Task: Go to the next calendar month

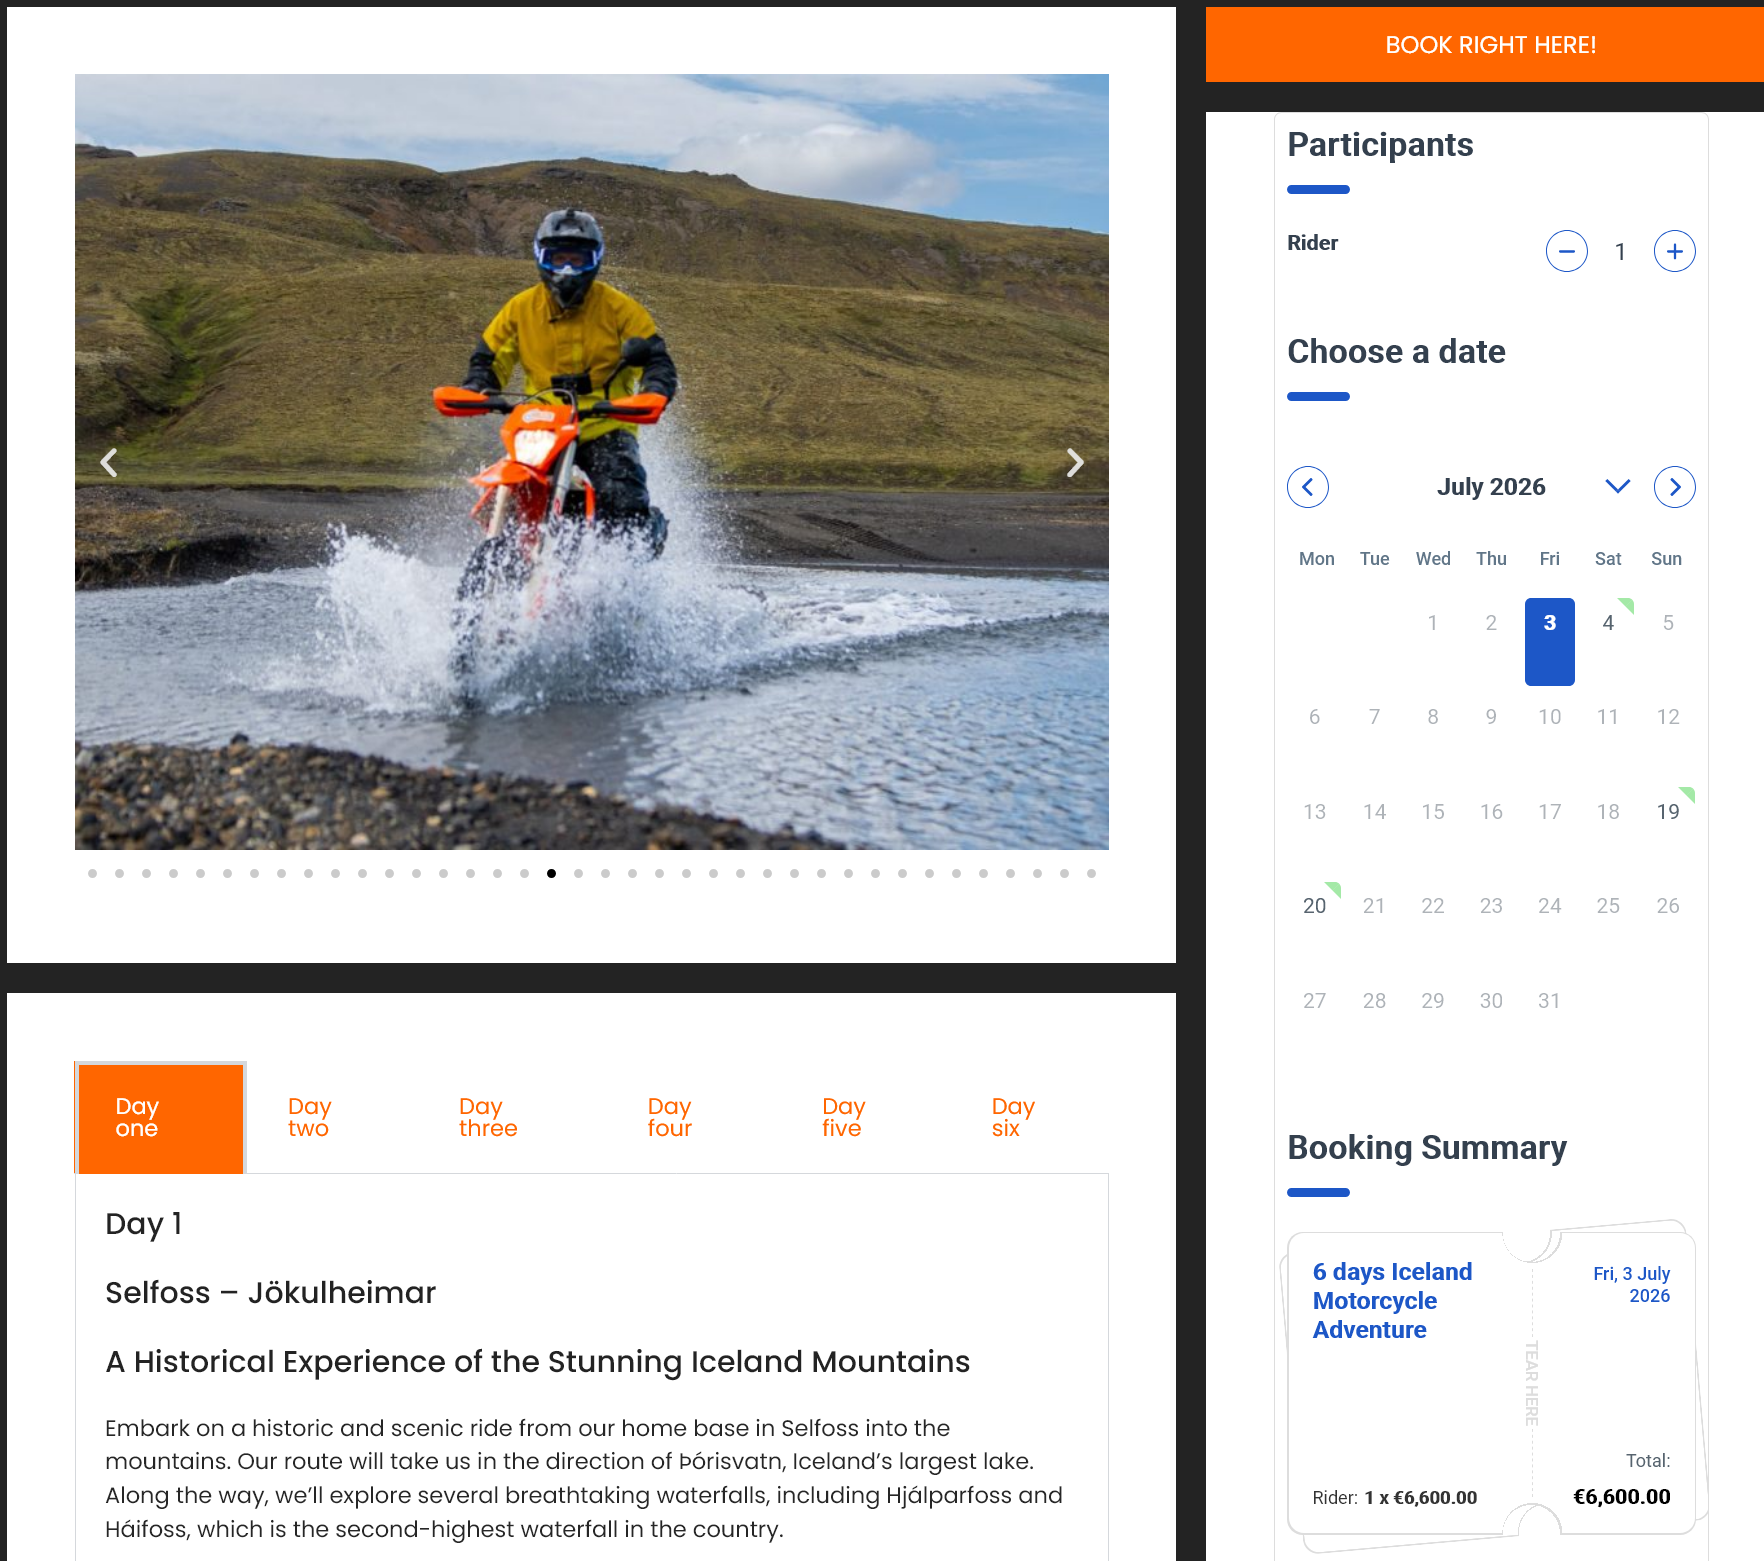Action: pyautogui.click(x=1674, y=487)
